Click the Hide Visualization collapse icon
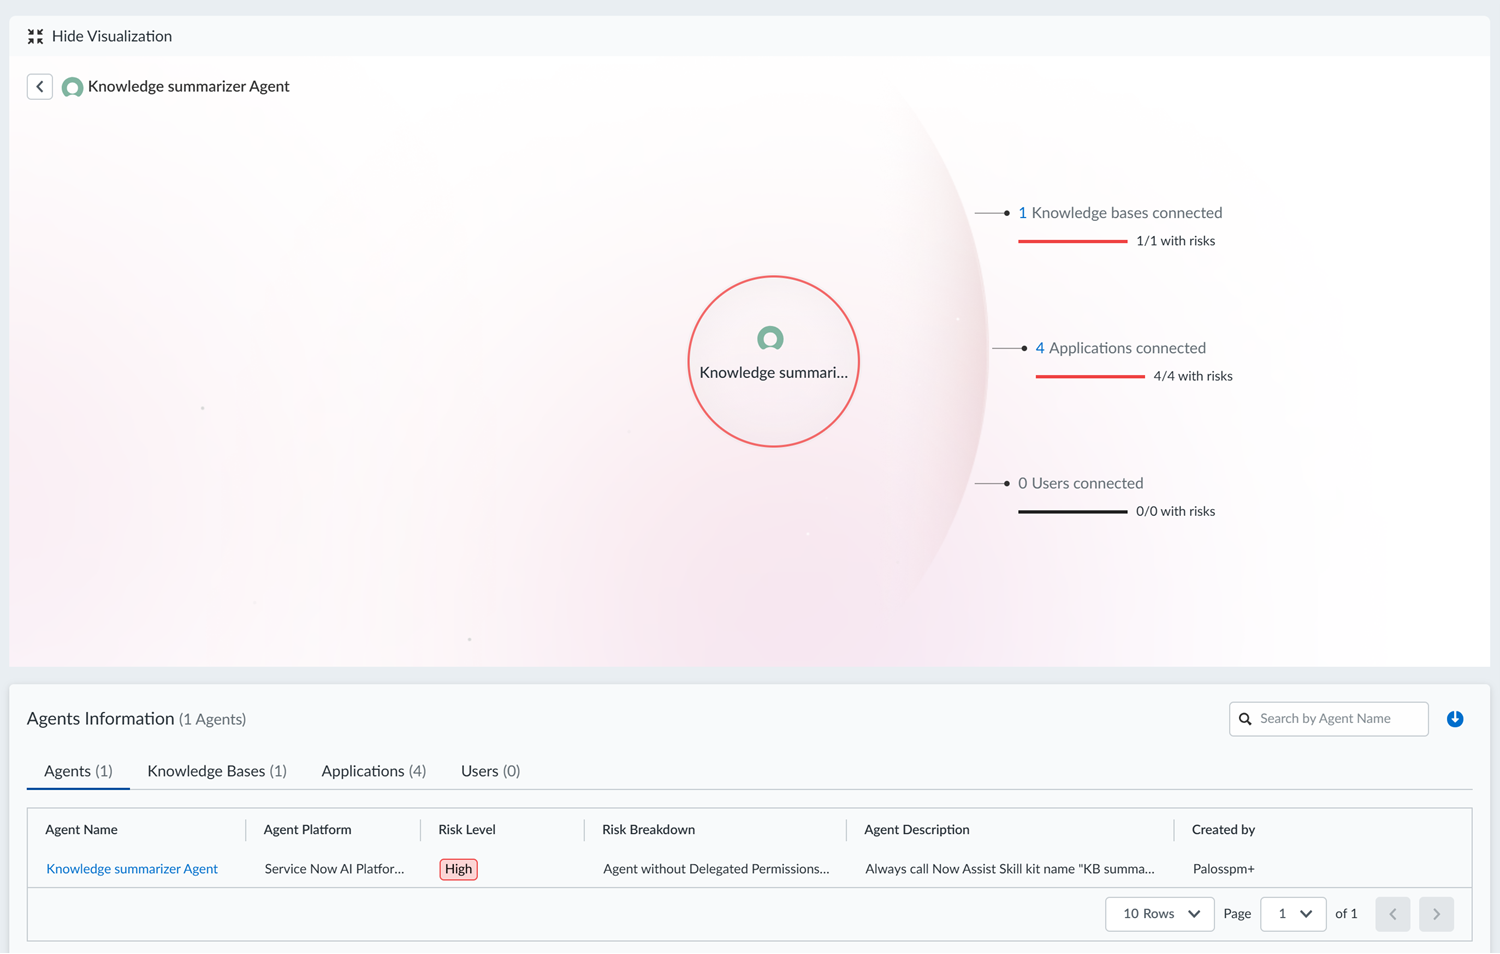This screenshot has width=1500, height=954. click(35, 37)
